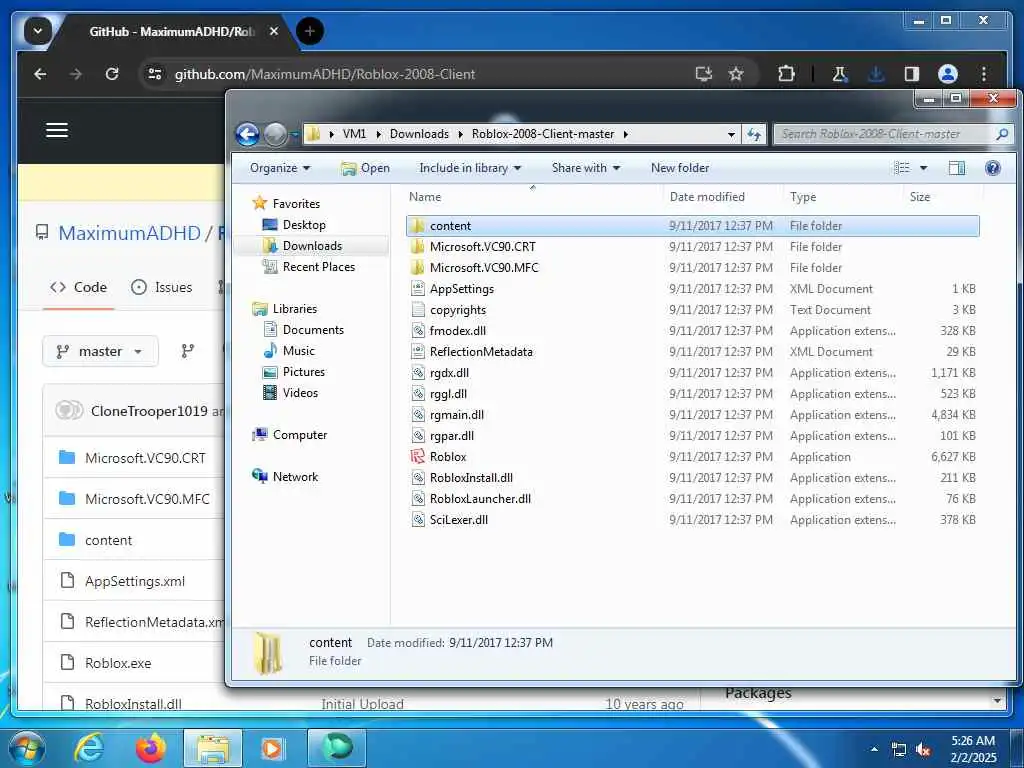Bookmark this page star in Chrome
The image size is (1024, 768).
[x=736, y=74]
